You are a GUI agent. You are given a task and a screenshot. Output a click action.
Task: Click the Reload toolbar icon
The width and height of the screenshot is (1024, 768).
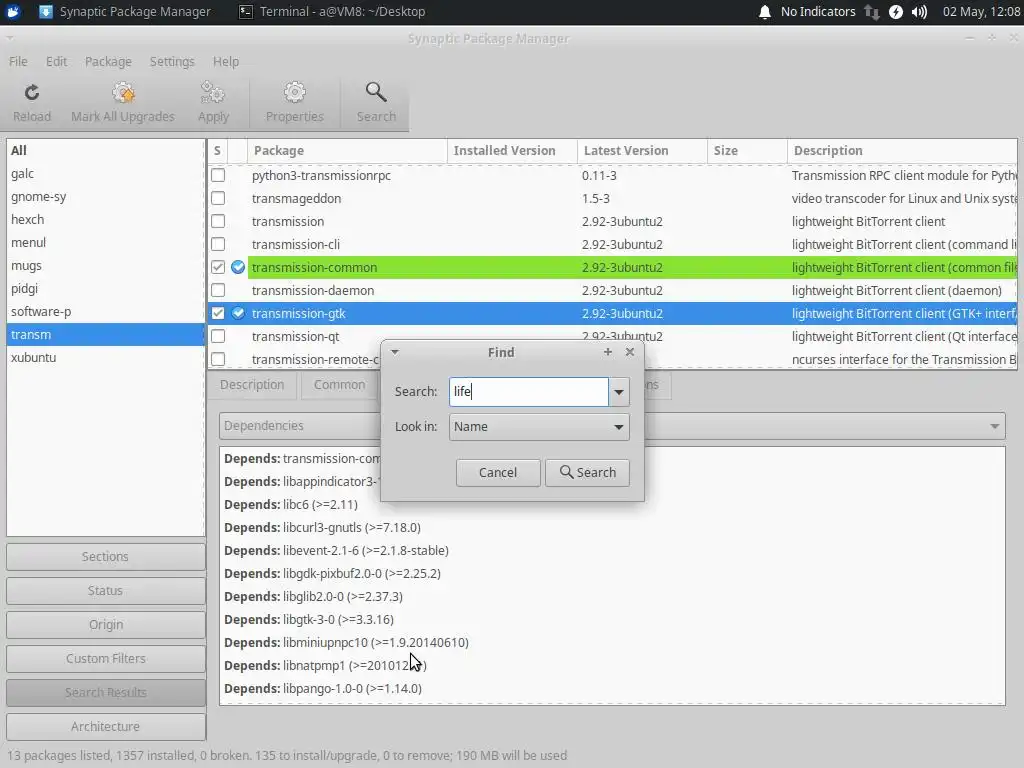pyautogui.click(x=31, y=93)
